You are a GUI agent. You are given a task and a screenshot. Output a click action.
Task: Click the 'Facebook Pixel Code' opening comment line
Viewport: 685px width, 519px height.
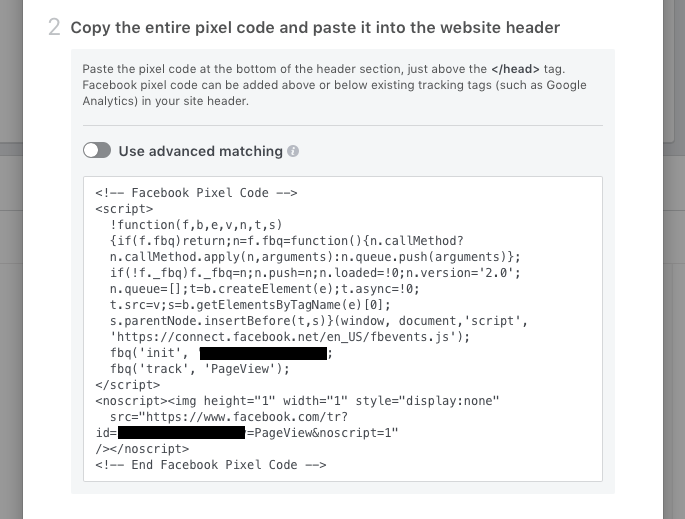tap(196, 193)
